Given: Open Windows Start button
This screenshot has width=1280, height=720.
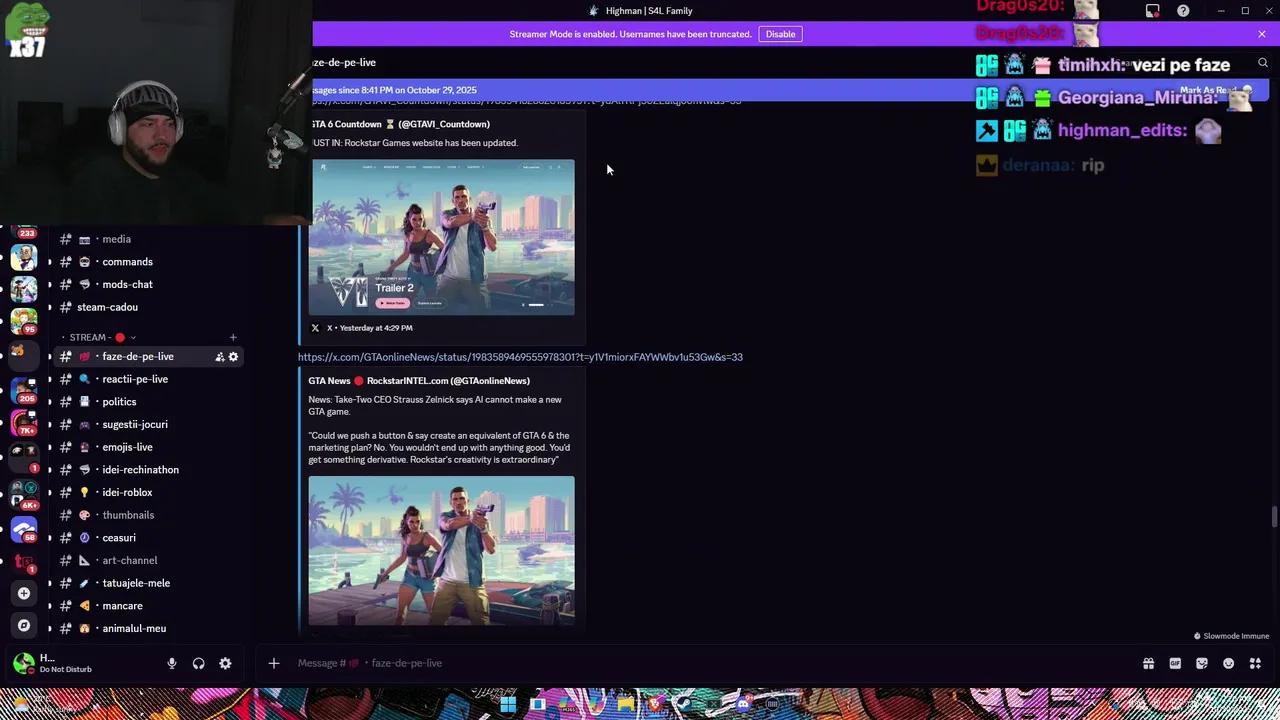Looking at the screenshot, I should click(508, 704).
